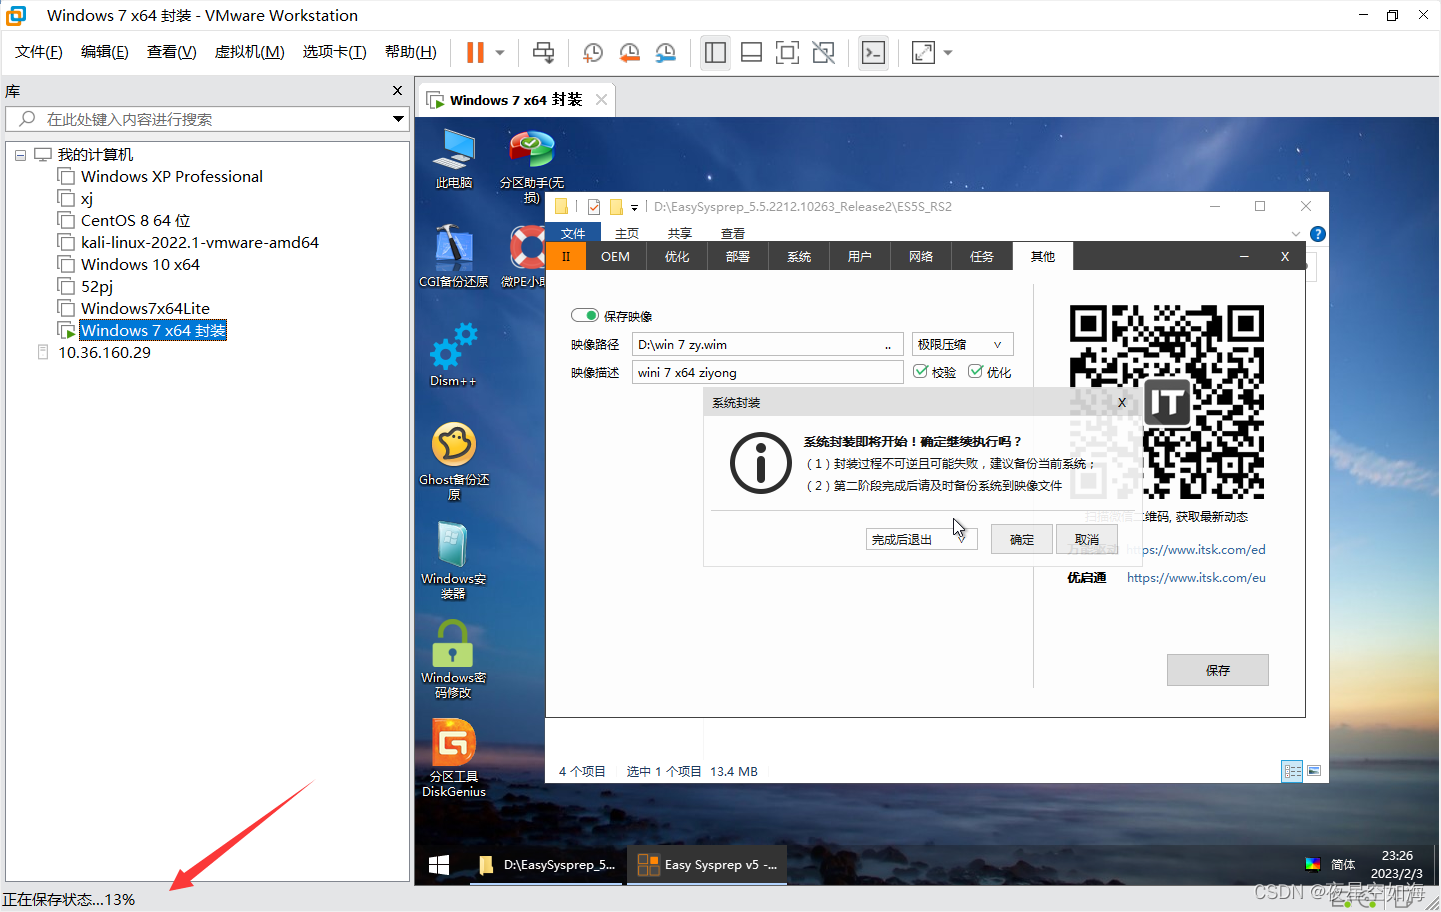
Task: Open CGI备份还原 desktop icon
Action: pos(454,257)
